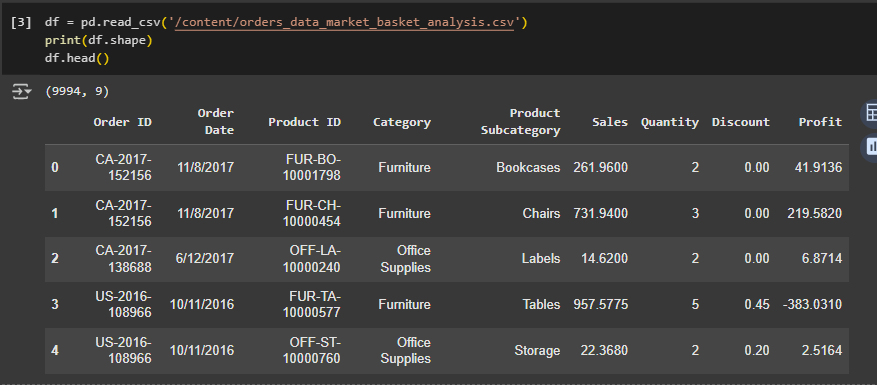This screenshot has width=877, height=385.
Task: Click the Sales column header
Action: click(x=610, y=122)
